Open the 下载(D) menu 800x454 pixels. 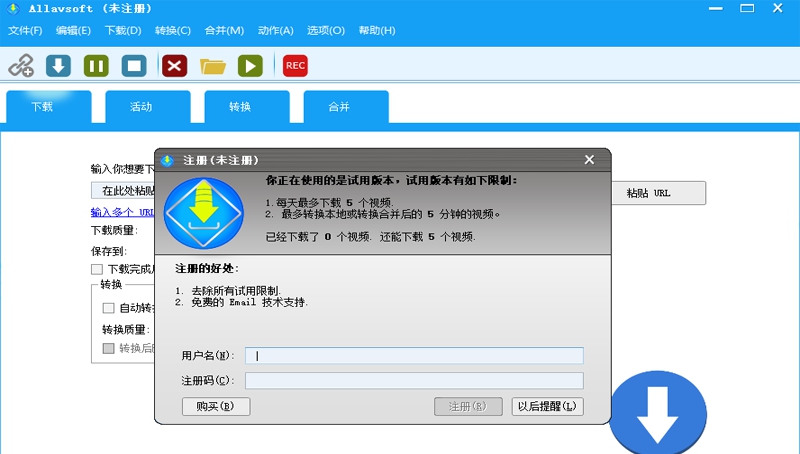(x=123, y=31)
